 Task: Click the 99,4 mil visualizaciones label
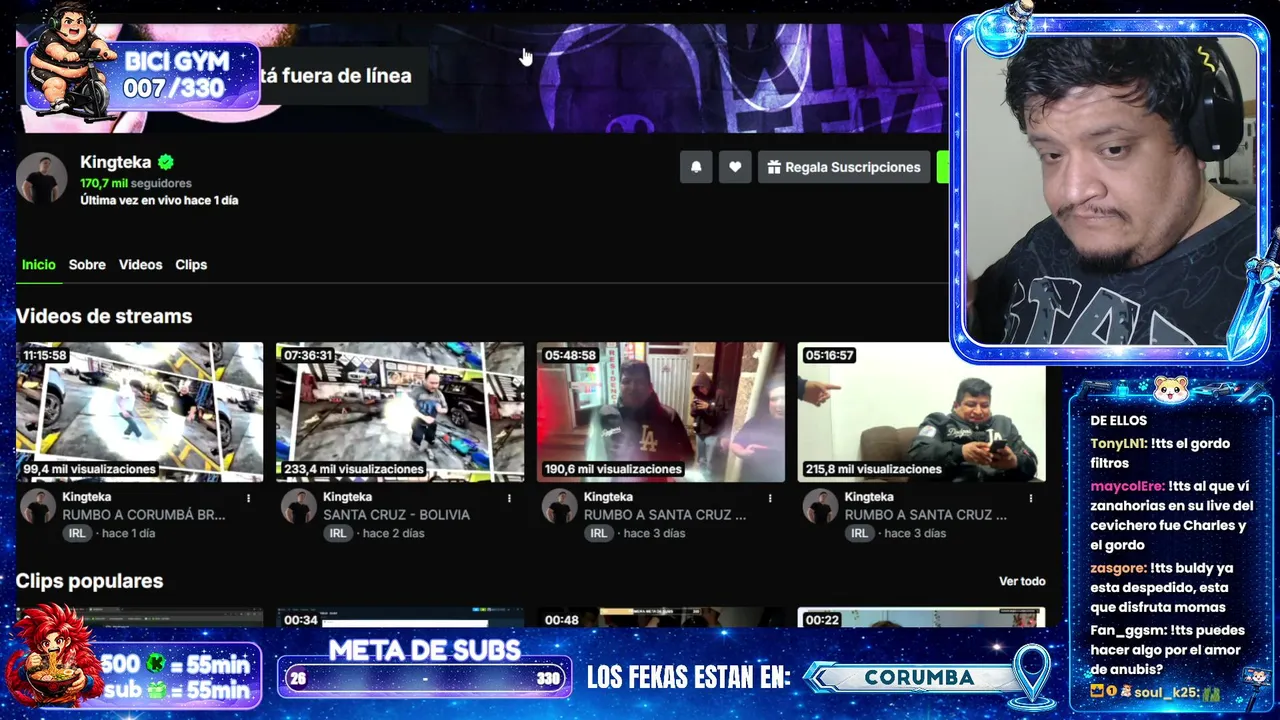[90, 469]
